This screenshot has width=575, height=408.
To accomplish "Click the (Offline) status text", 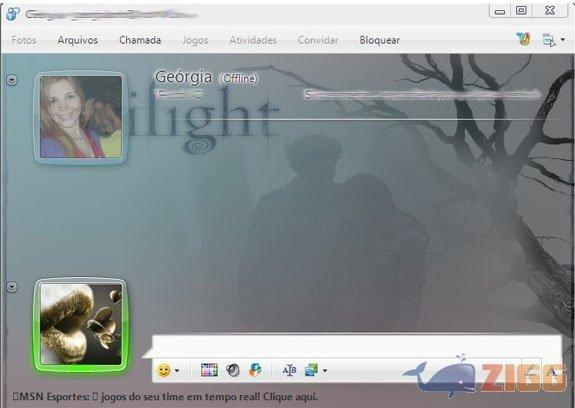I will 238,78.
